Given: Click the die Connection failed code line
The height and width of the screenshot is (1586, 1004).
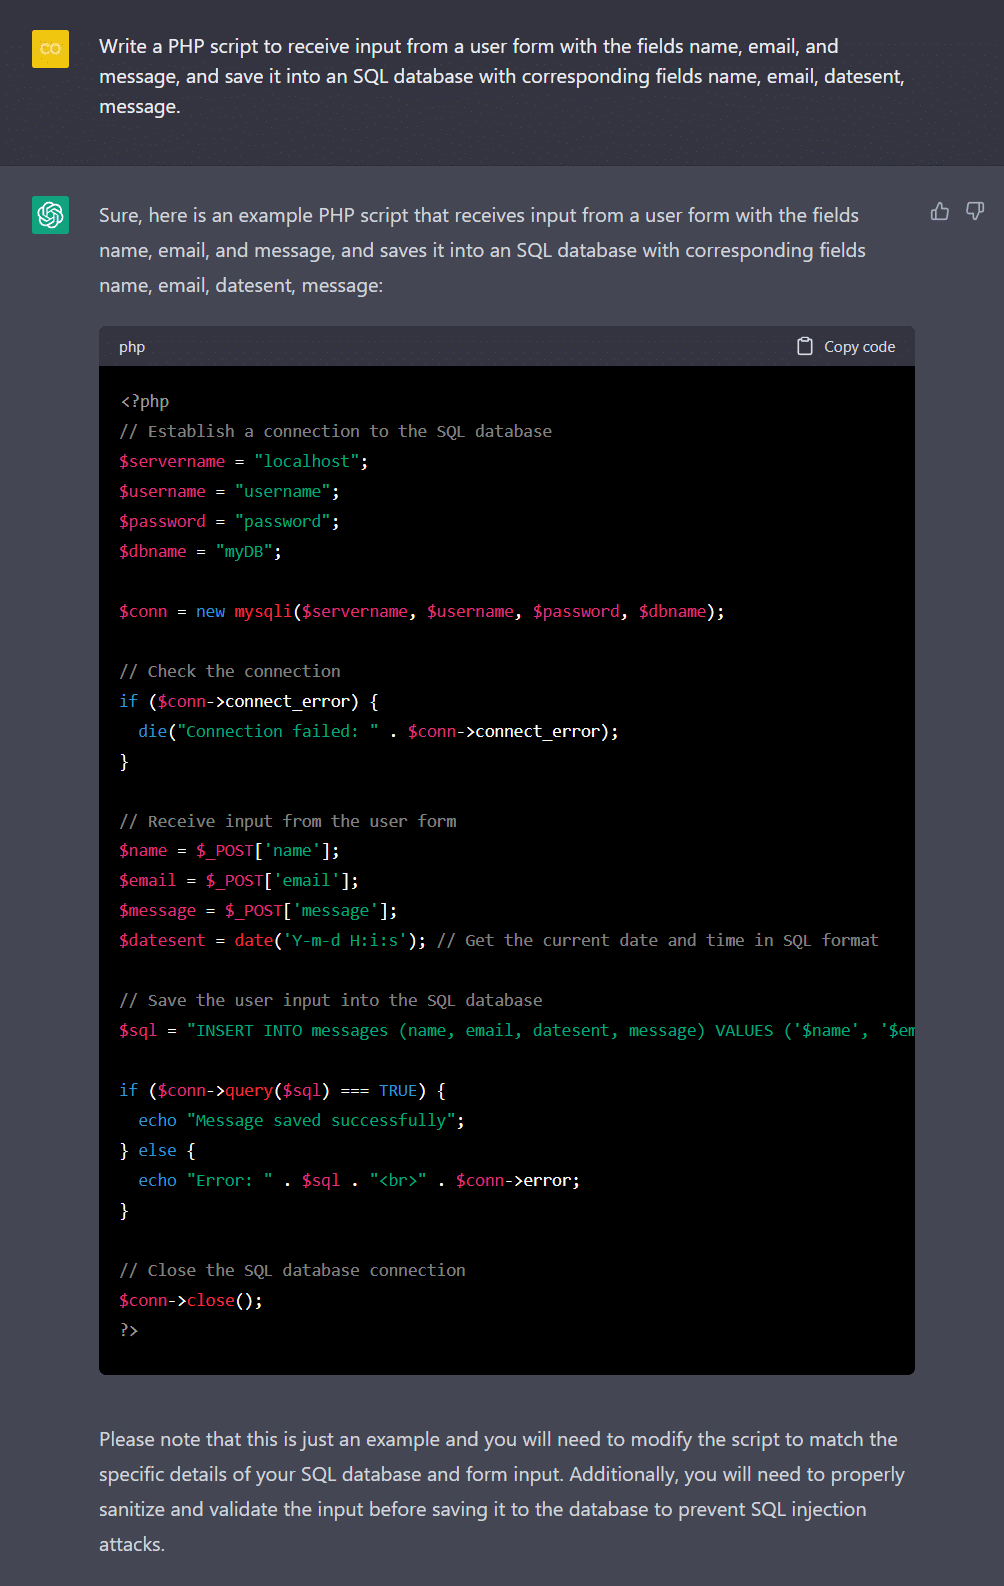Looking at the screenshot, I should [x=378, y=731].
